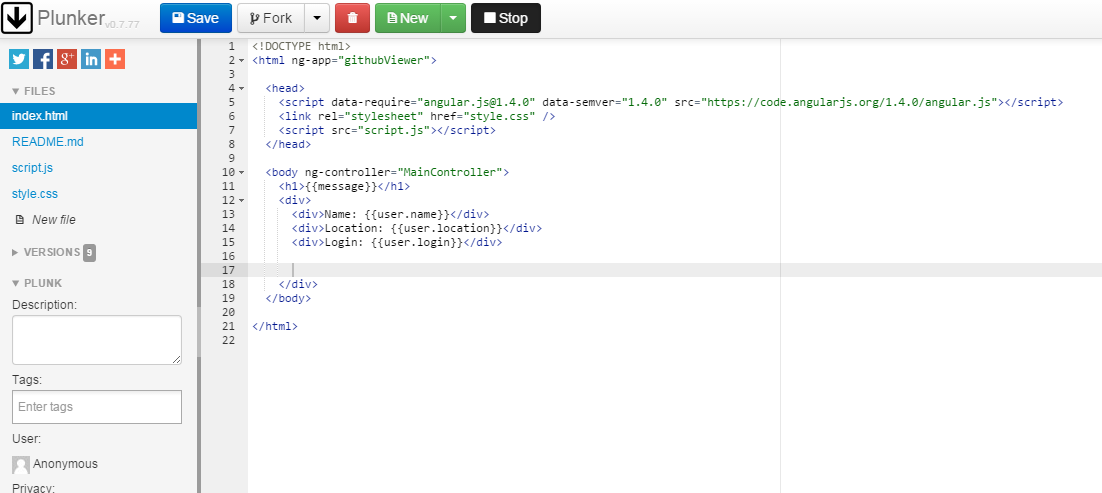1102x493 pixels.
Task: Fork this plunk
Action: pyautogui.click(x=271, y=18)
